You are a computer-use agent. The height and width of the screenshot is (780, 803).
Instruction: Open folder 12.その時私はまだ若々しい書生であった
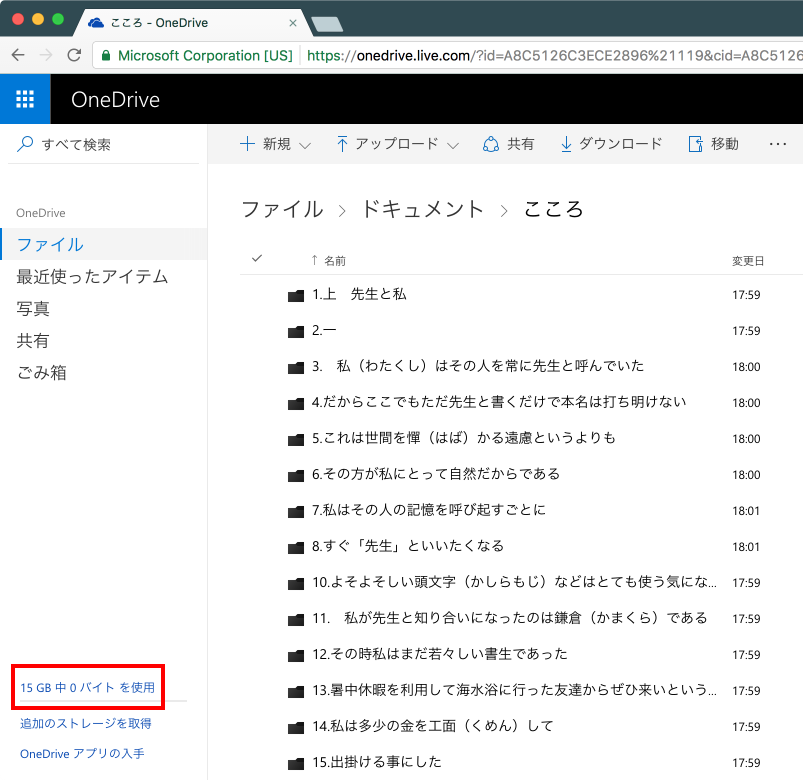click(x=439, y=654)
